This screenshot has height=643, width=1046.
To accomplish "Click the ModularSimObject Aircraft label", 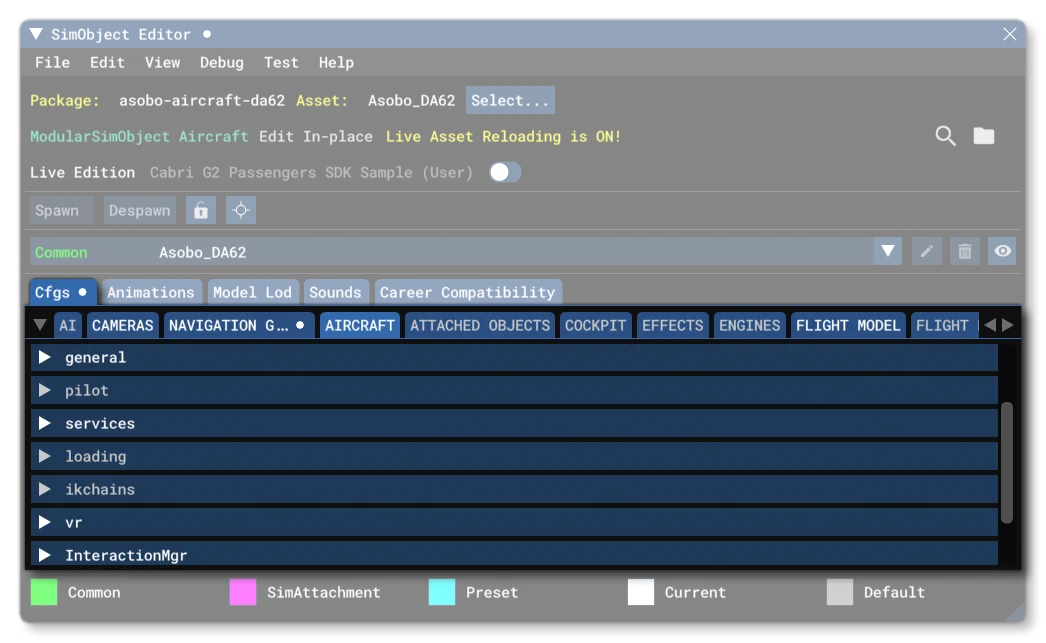I will tap(139, 137).
